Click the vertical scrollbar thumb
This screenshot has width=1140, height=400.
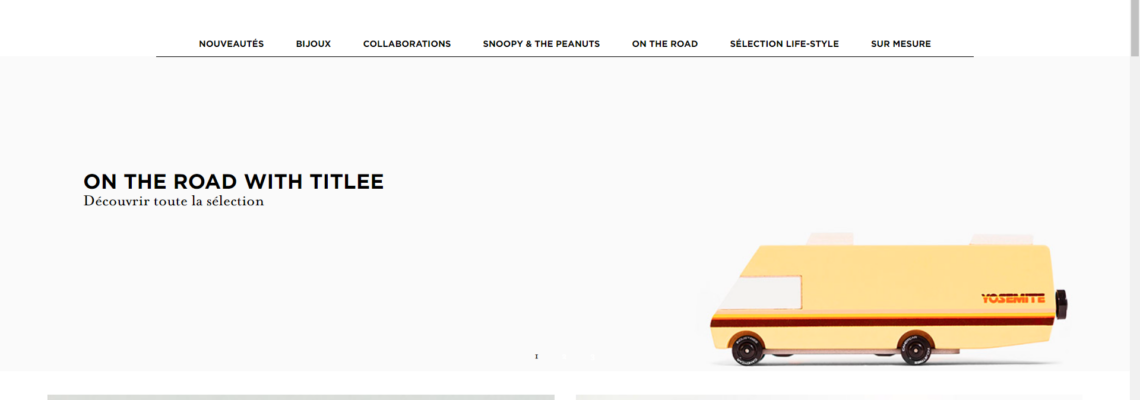tap(1134, 29)
